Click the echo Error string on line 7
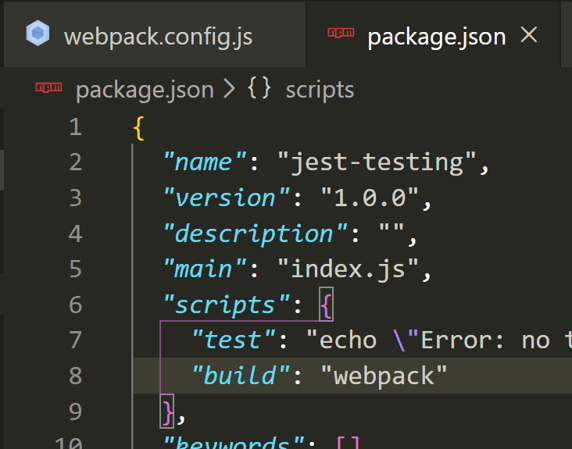Screen dimensions: 572x449 pyautogui.click(x=439, y=340)
